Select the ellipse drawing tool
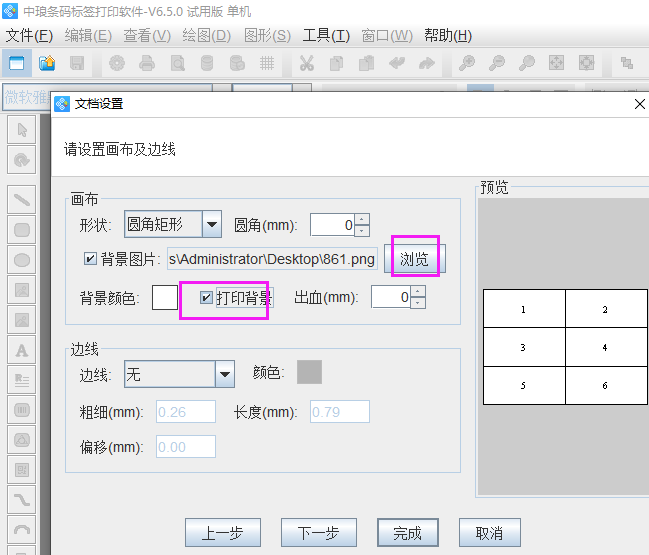Viewport: 649px width, 555px height. tap(22, 260)
